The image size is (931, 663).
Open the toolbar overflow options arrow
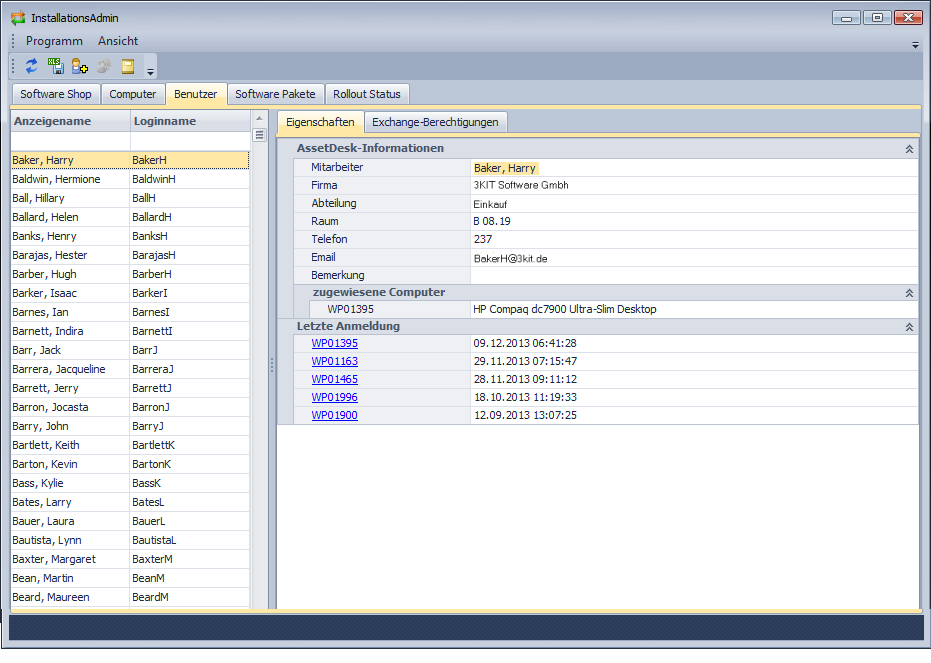click(151, 71)
